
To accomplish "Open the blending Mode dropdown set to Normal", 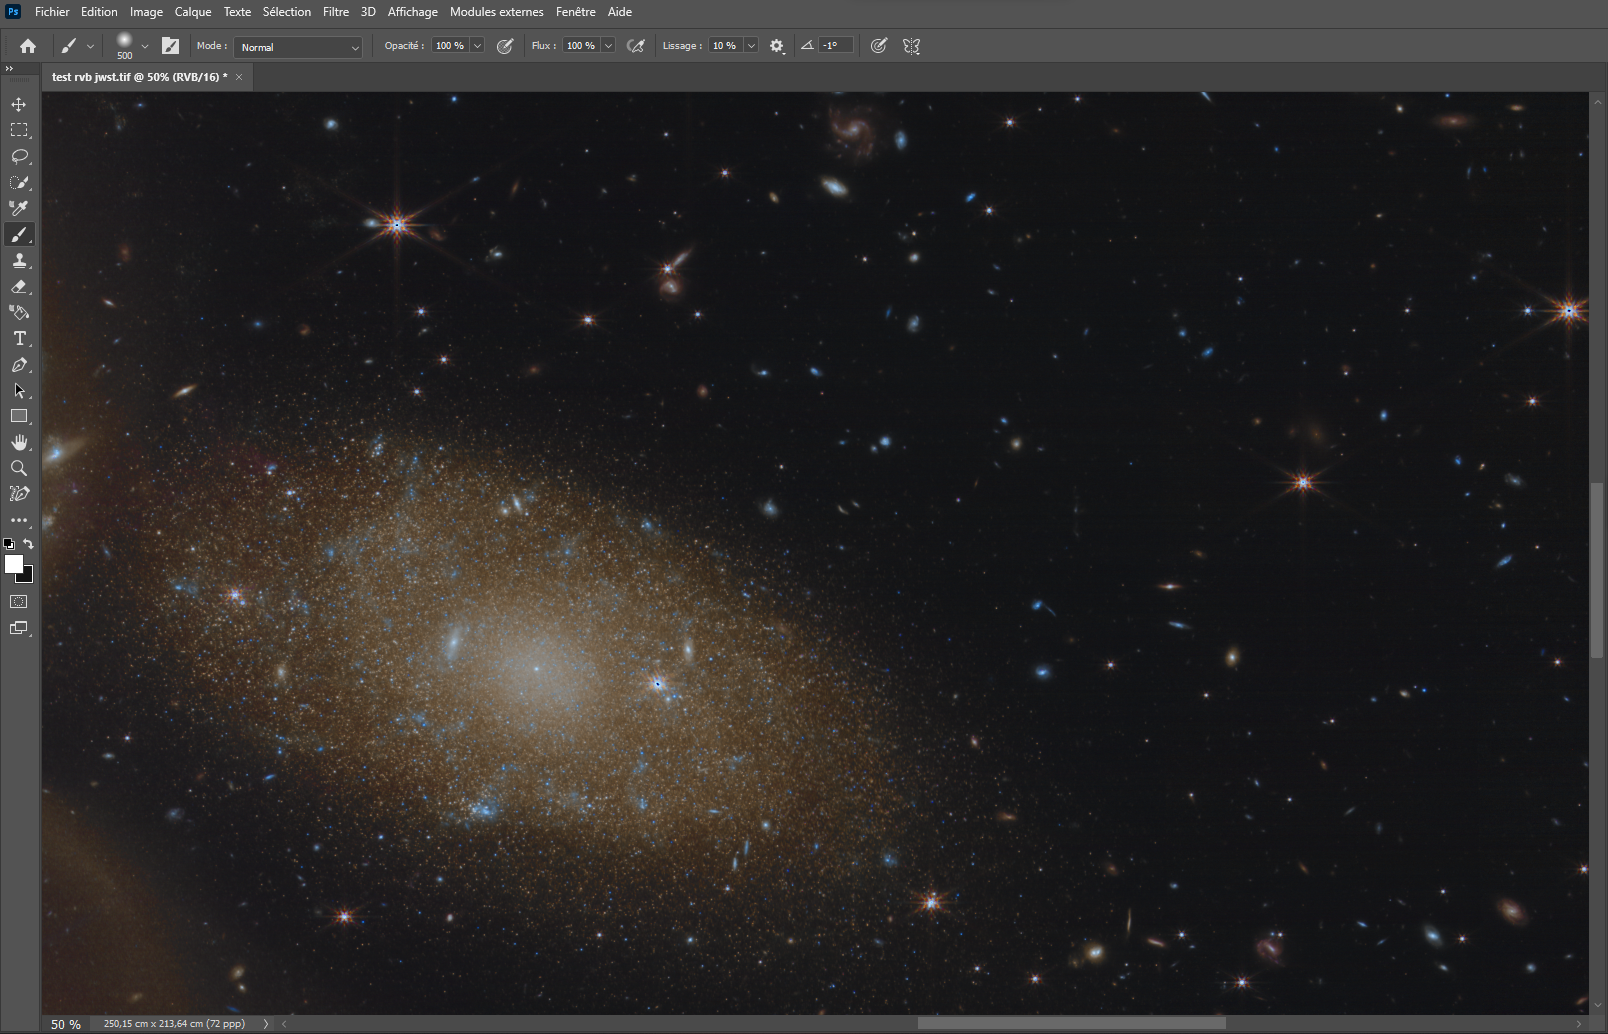I will coord(298,47).
